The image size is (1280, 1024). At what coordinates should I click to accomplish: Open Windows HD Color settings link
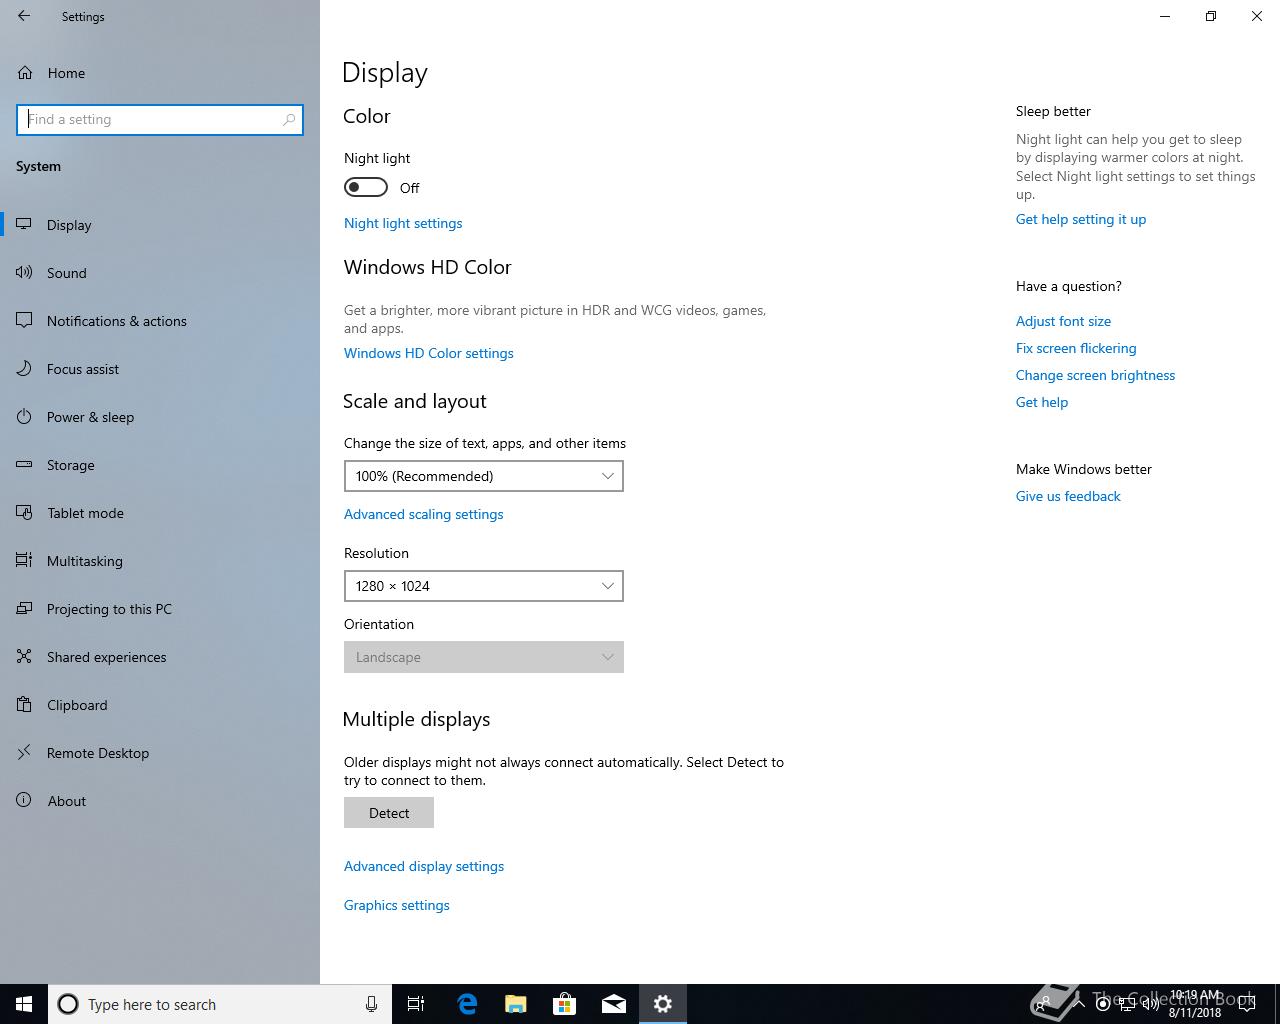click(x=429, y=353)
